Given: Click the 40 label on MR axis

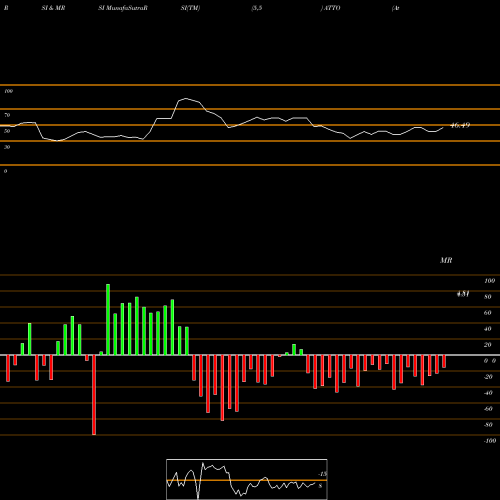Looking at the screenshot, I should coord(488,329).
